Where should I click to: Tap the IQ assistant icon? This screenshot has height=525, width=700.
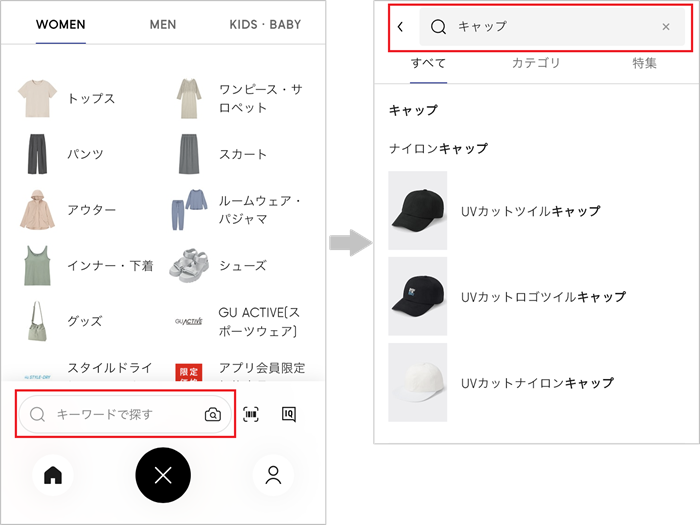288,414
